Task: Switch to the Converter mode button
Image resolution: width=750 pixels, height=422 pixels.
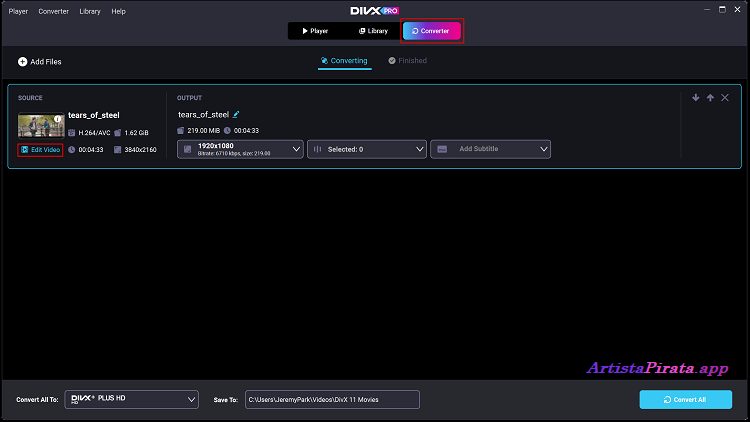Action: tap(431, 31)
